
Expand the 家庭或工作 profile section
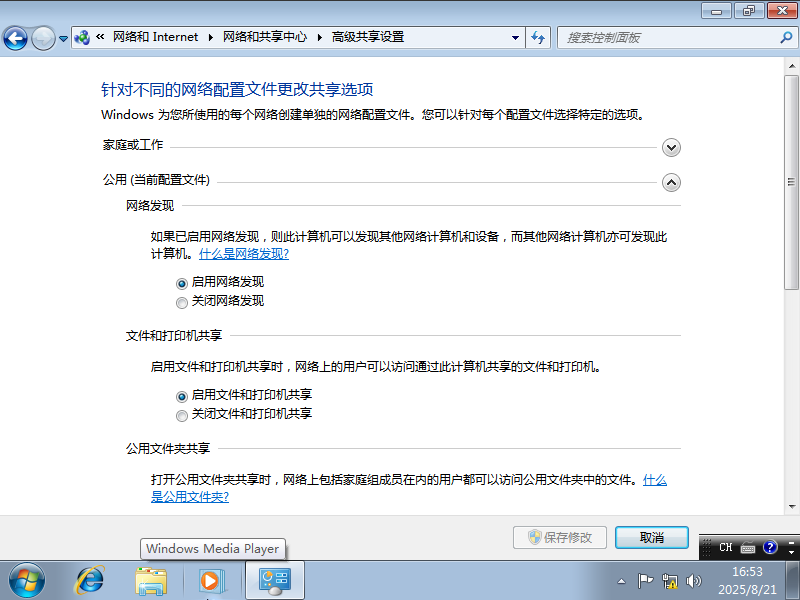click(x=671, y=147)
